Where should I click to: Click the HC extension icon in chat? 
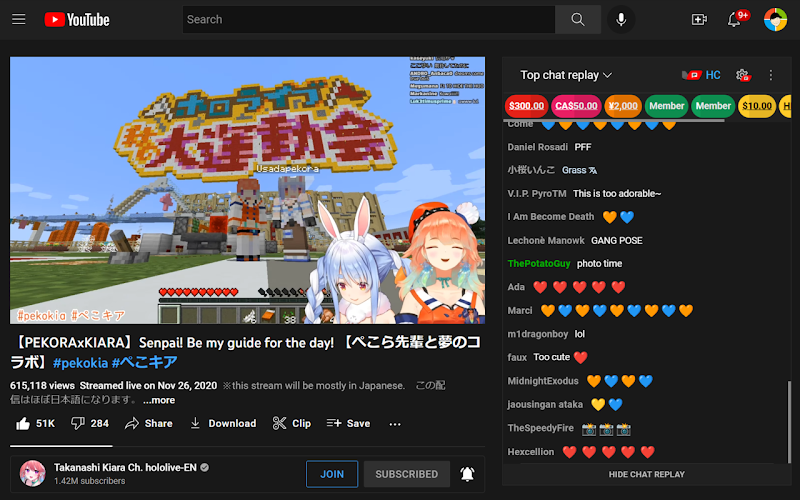(701, 75)
